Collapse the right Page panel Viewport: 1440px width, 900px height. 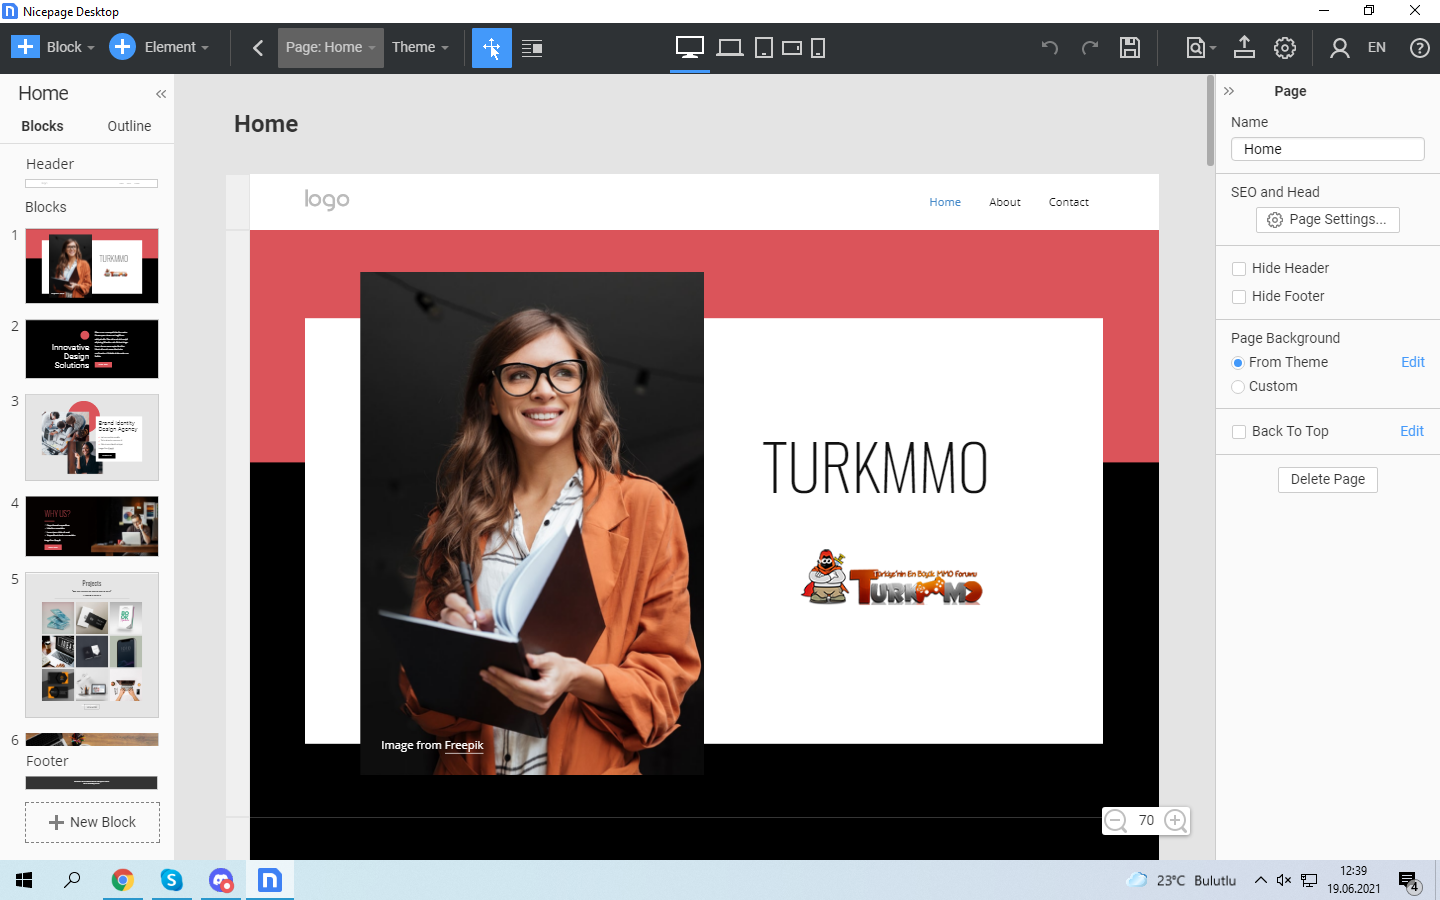[1229, 91]
